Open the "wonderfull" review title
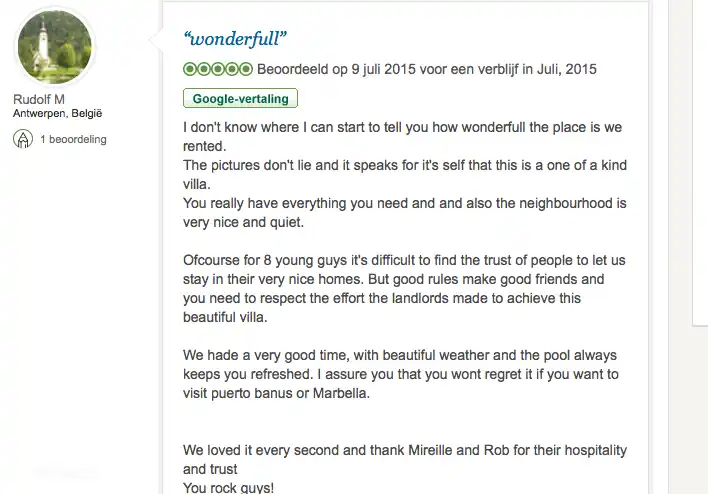Viewport: 708px width, 494px height. (236, 39)
